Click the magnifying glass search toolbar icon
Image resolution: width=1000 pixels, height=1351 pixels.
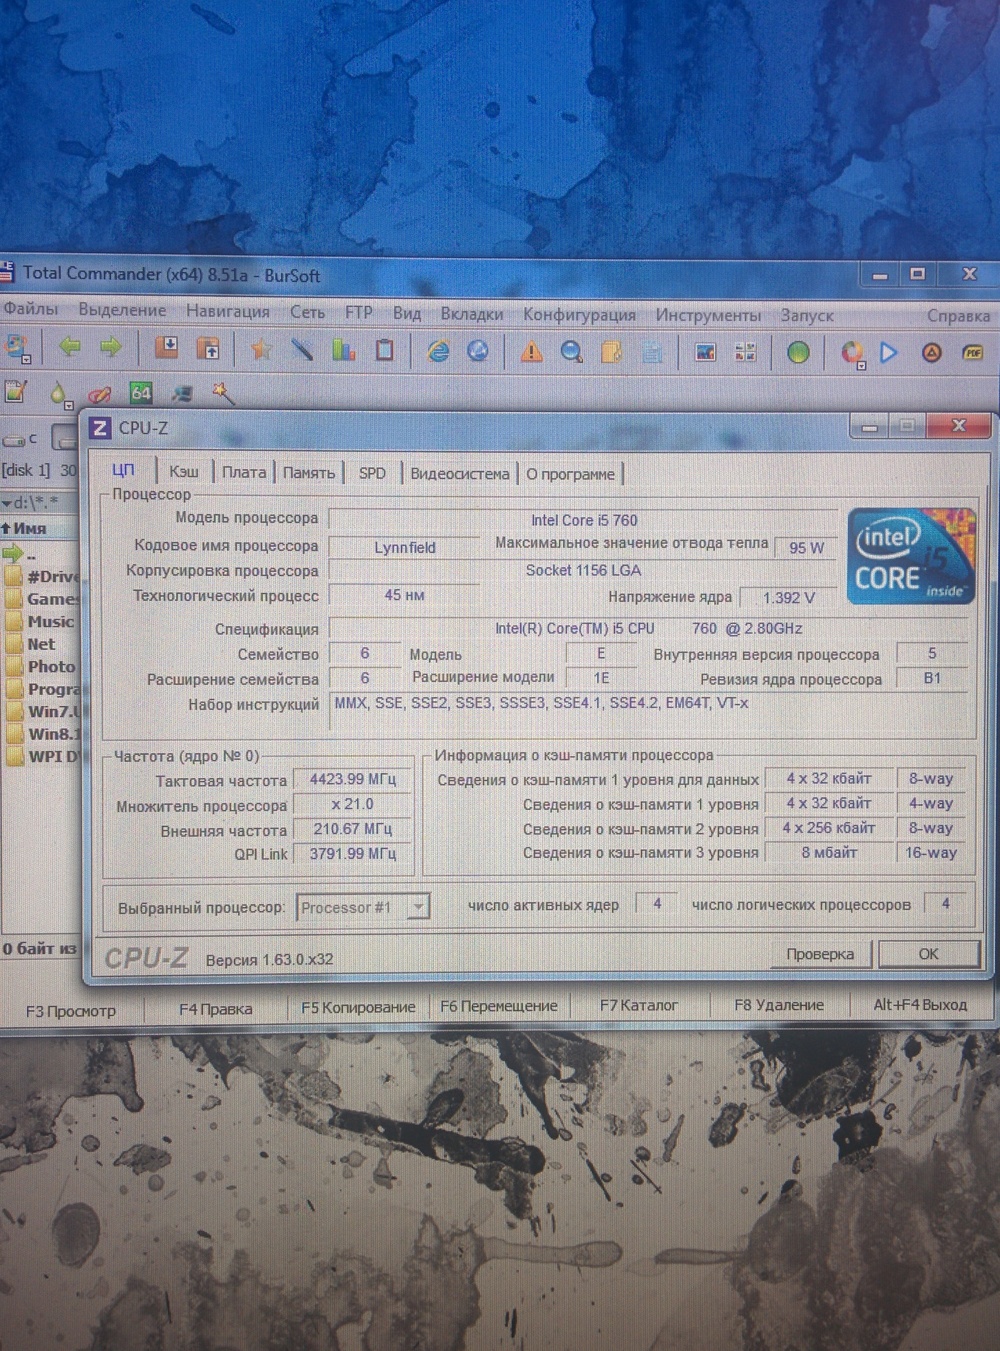click(571, 352)
